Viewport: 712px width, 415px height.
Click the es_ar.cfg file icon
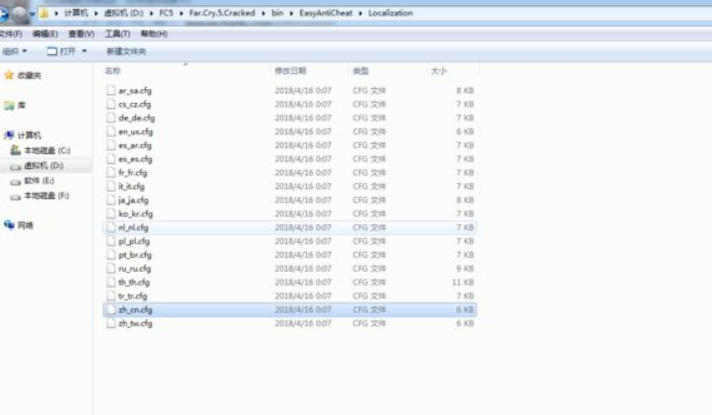click(111, 145)
